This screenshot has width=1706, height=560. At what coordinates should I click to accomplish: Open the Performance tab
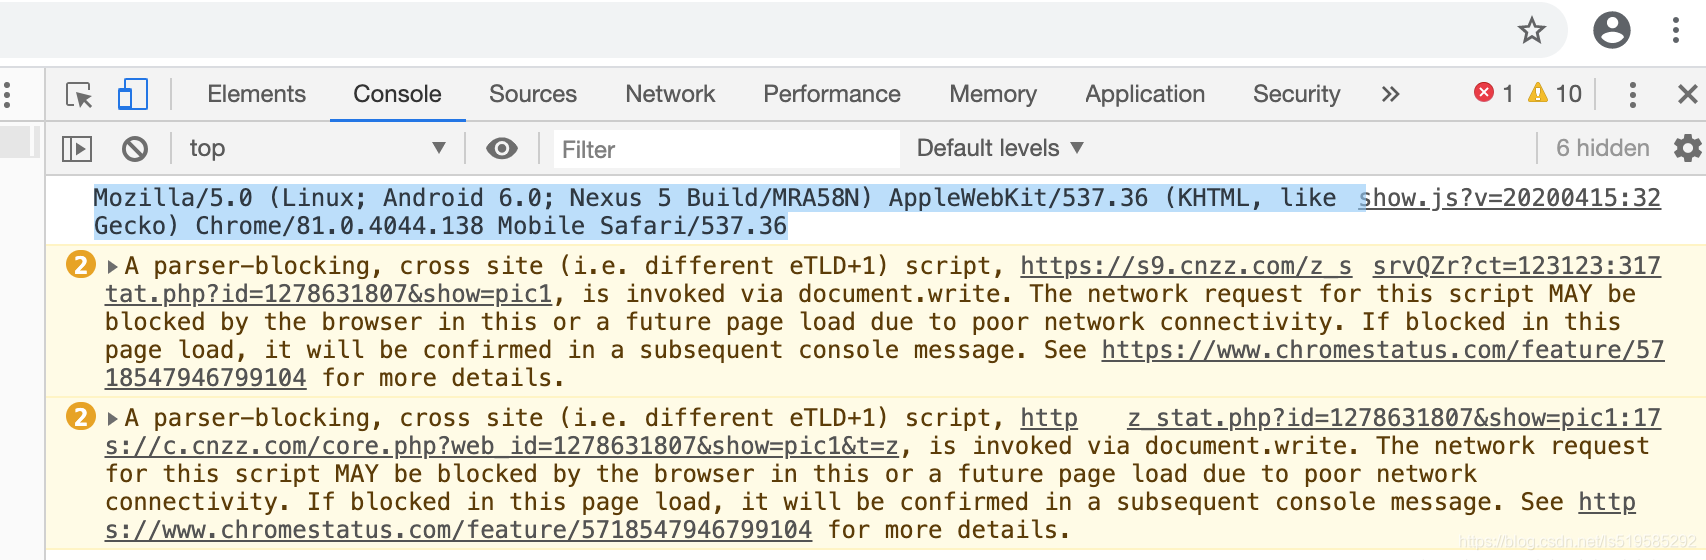pyautogui.click(x=832, y=94)
